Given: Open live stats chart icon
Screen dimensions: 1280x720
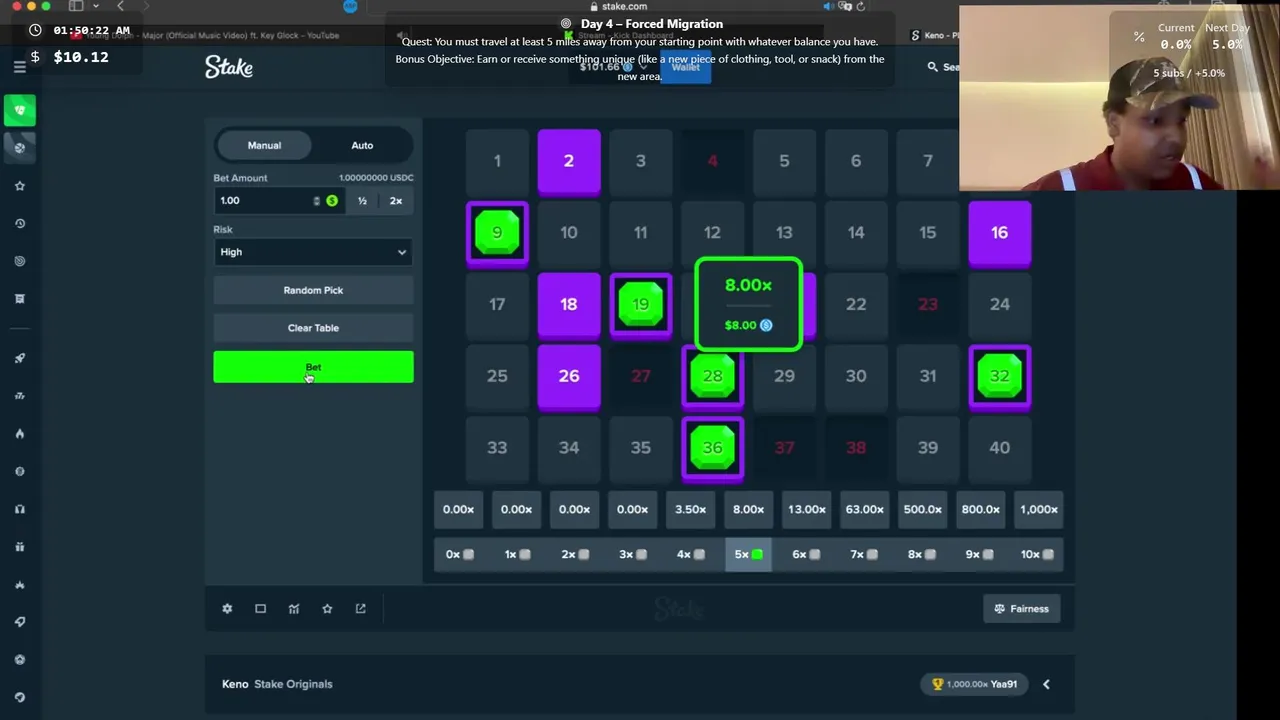Looking at the screenshot, I should [x=294, y=608].
